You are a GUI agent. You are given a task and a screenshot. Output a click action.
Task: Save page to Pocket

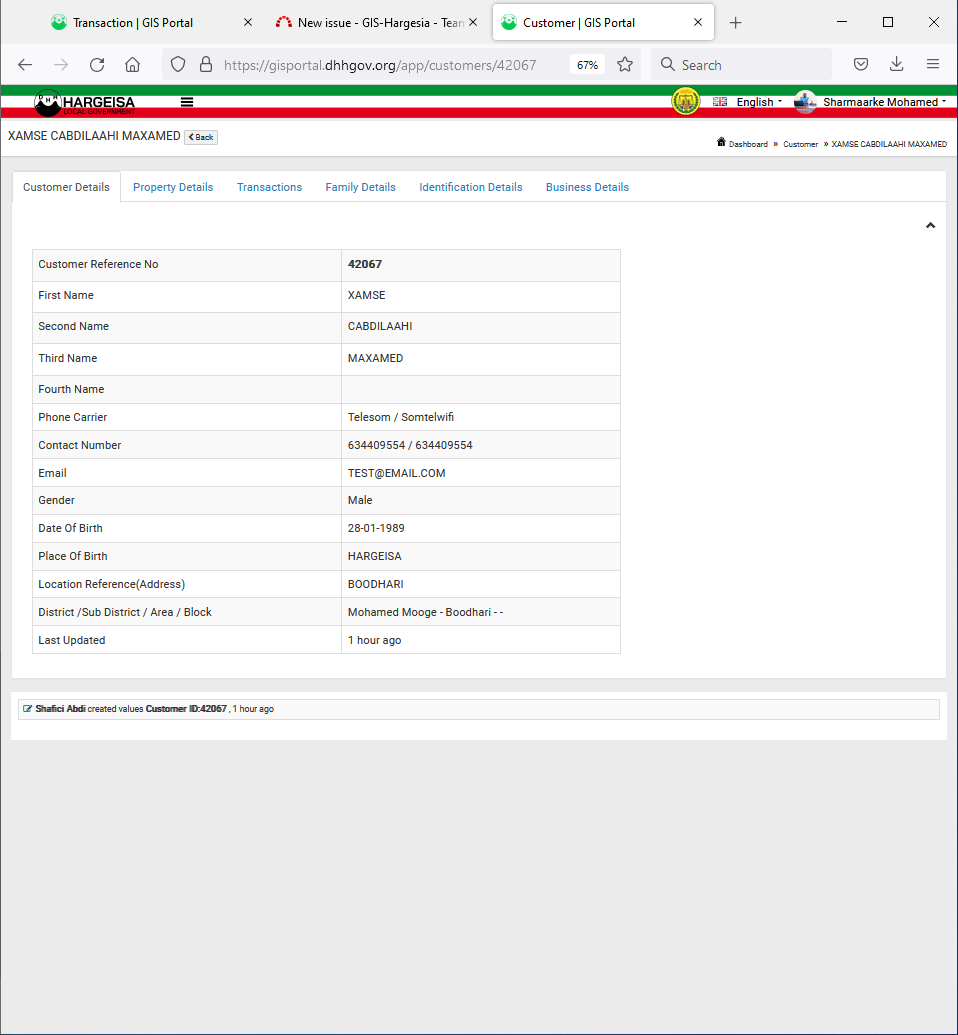tap(860, 65)
